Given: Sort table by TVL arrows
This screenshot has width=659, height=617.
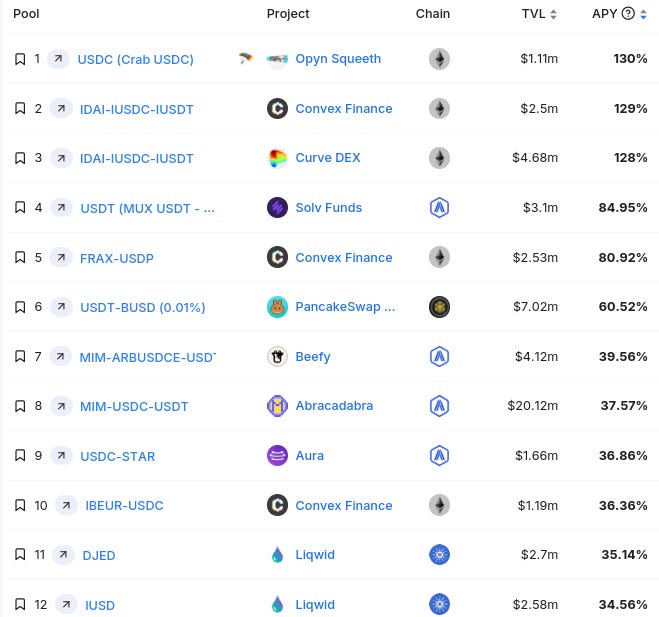Looking at the screenshot, I should point(554,14).
